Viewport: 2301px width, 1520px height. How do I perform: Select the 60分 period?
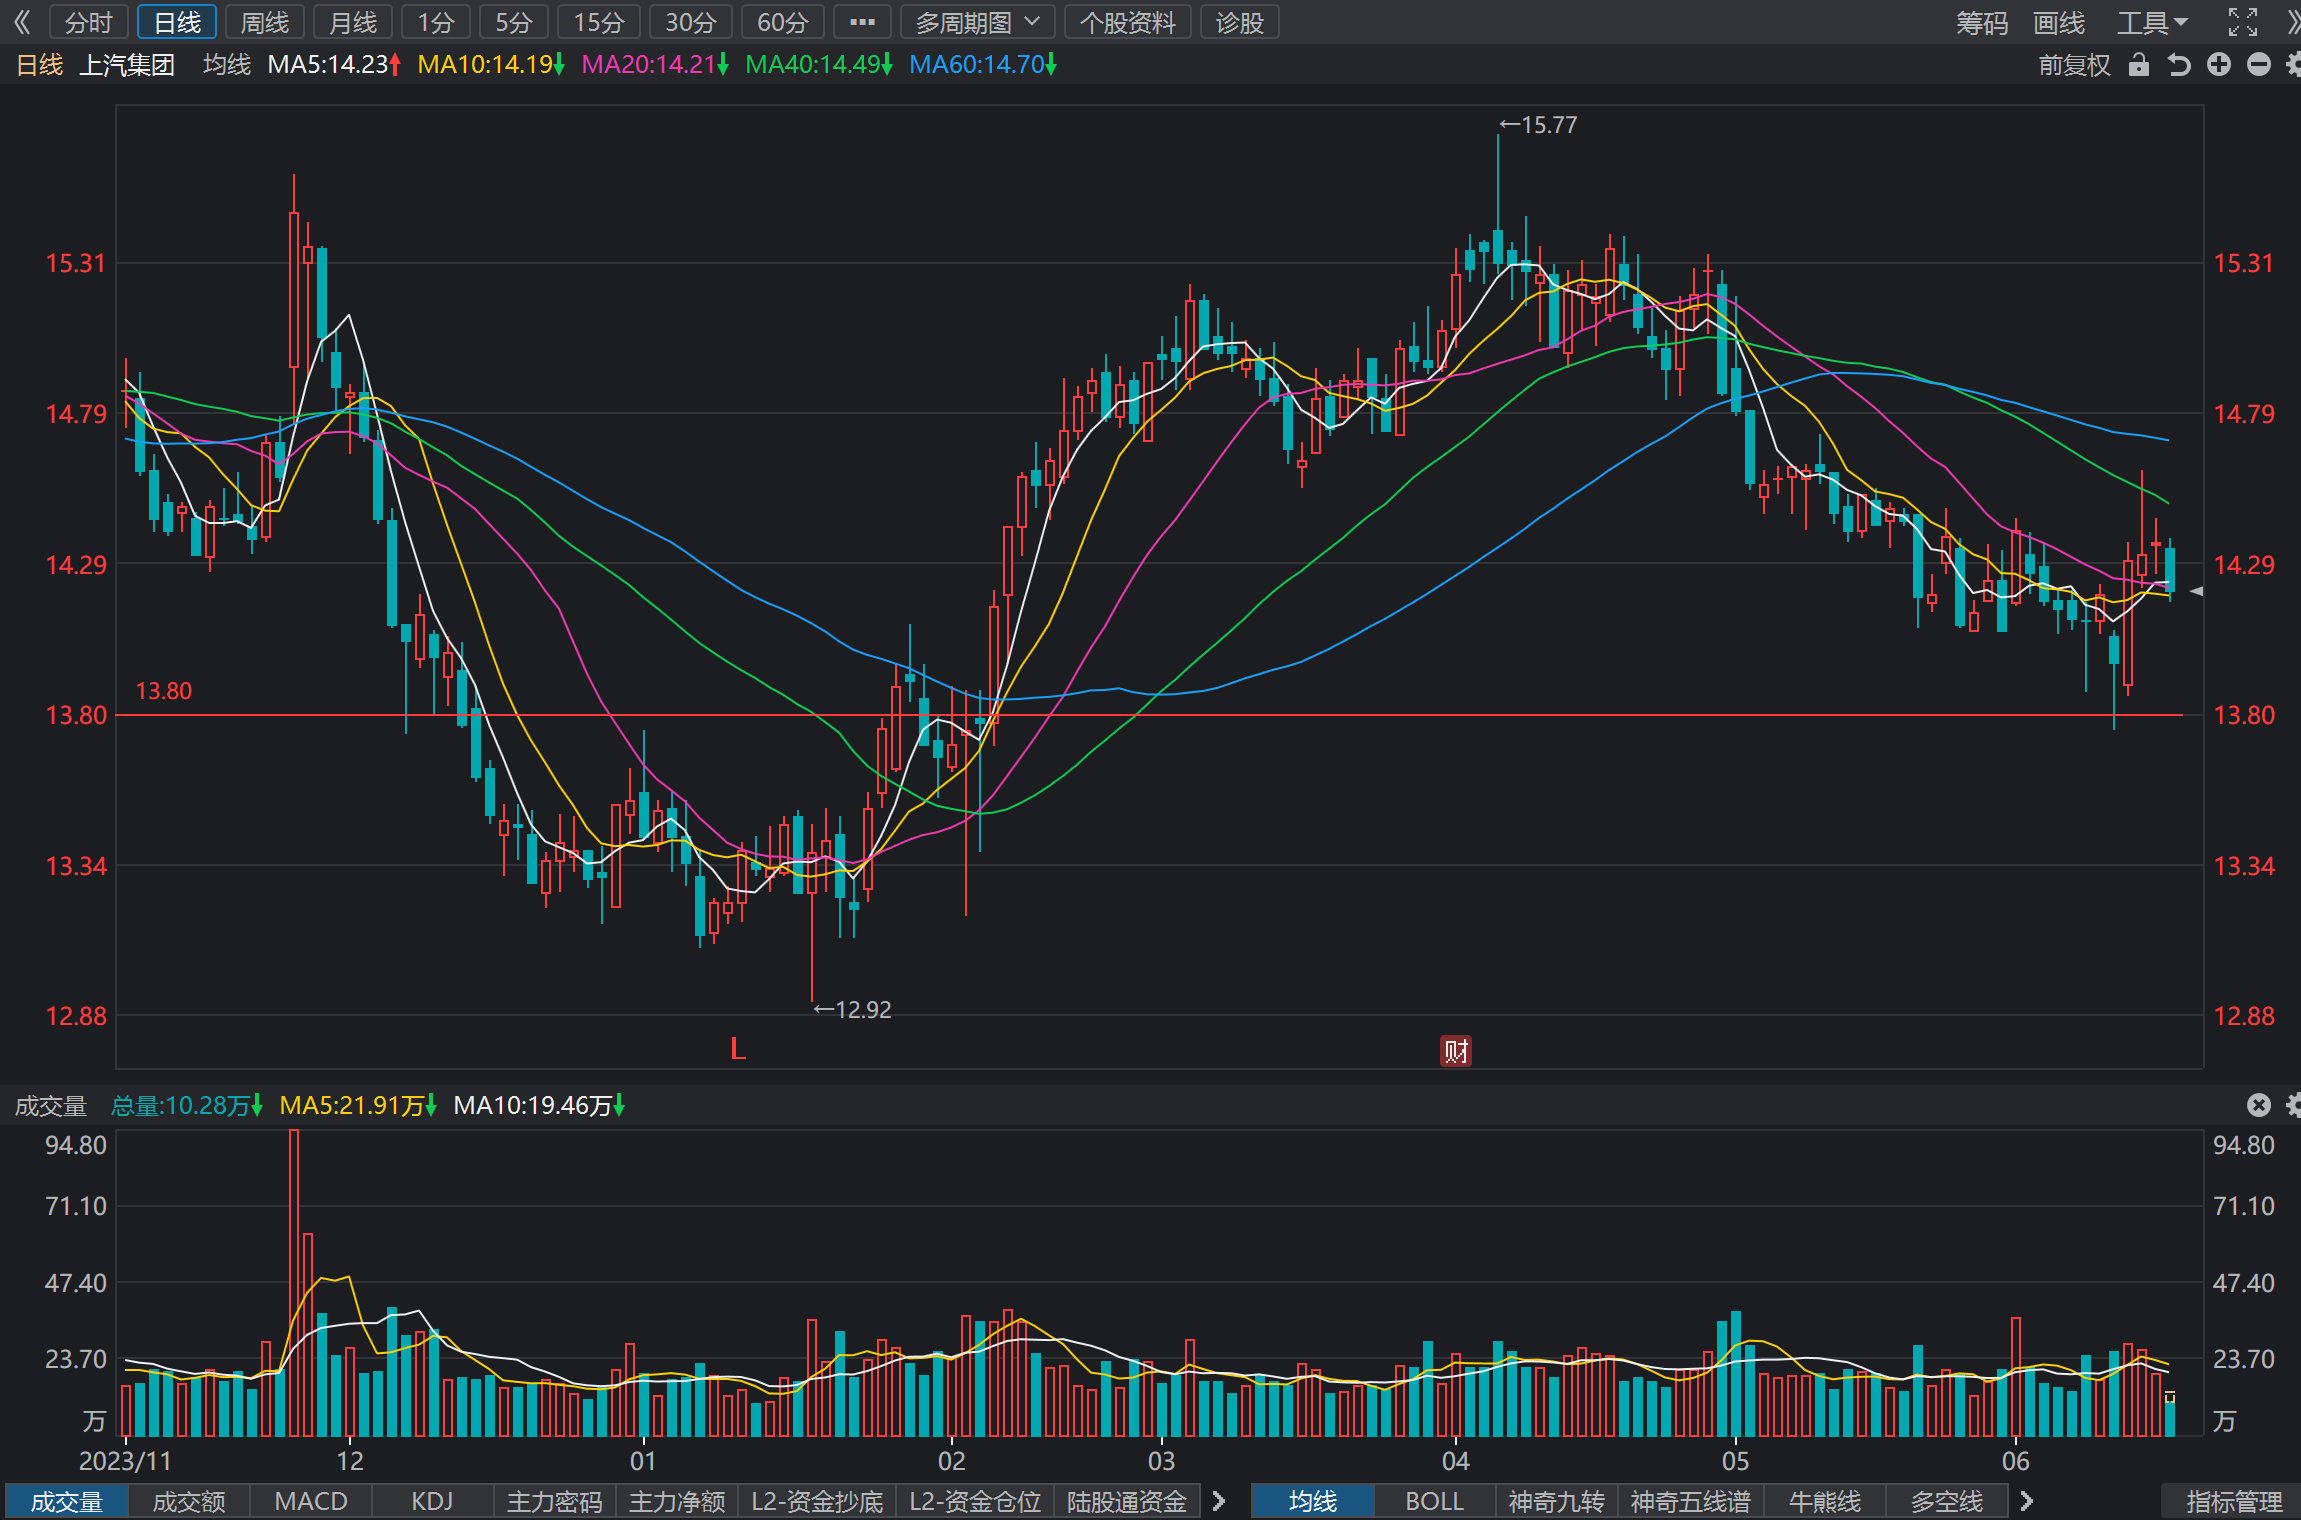click(783, 22)
